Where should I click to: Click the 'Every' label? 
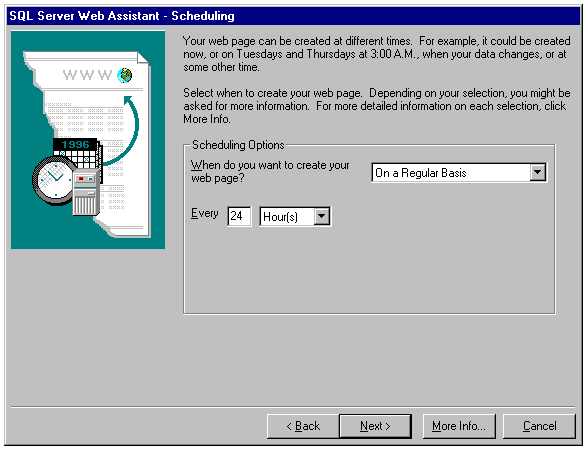click(204, 213)
